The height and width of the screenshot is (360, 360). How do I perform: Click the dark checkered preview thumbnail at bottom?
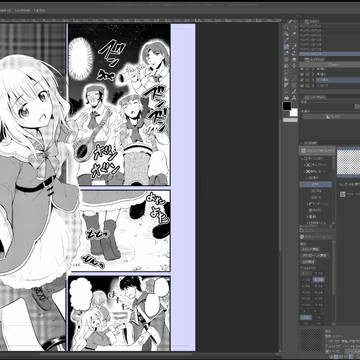[x=312, y=339]
